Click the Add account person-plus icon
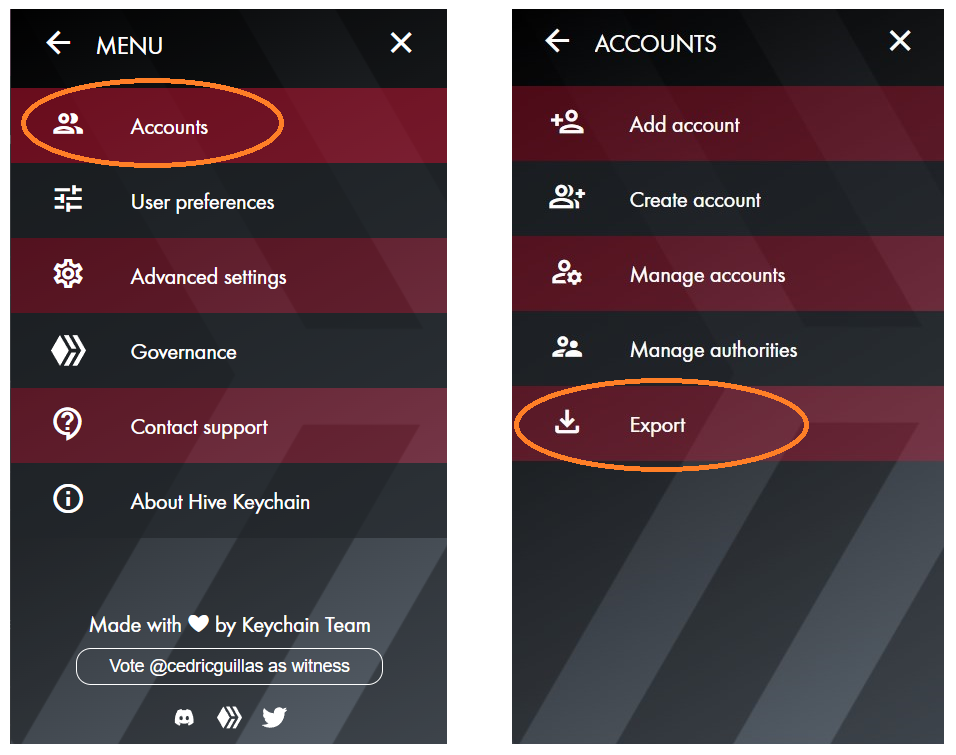Viewport: 956px width, 755px height. coord(567,123)
